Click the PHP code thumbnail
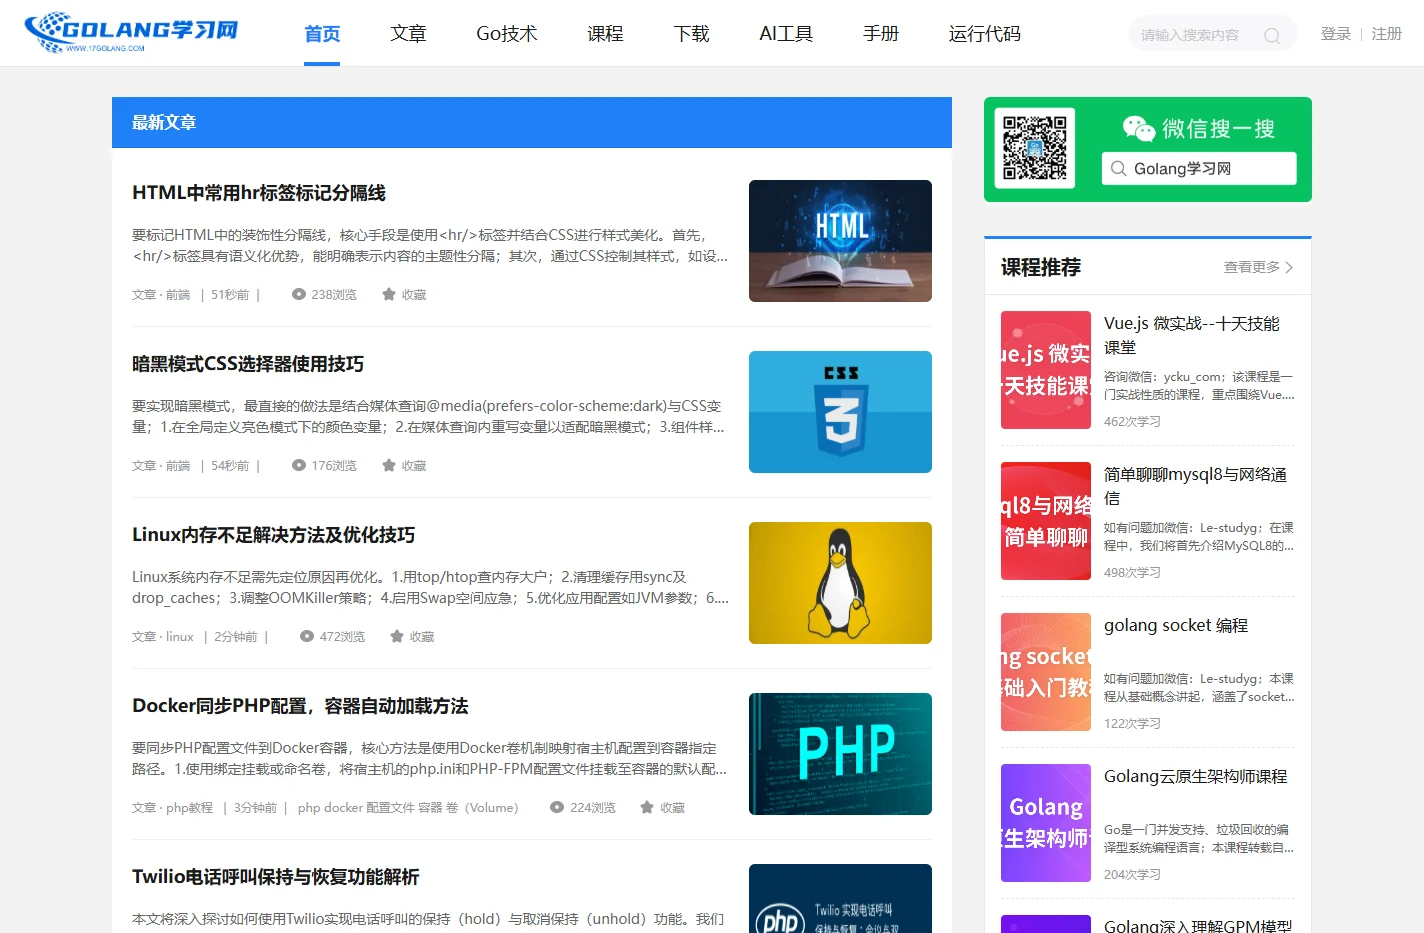 tap(840, 754)
